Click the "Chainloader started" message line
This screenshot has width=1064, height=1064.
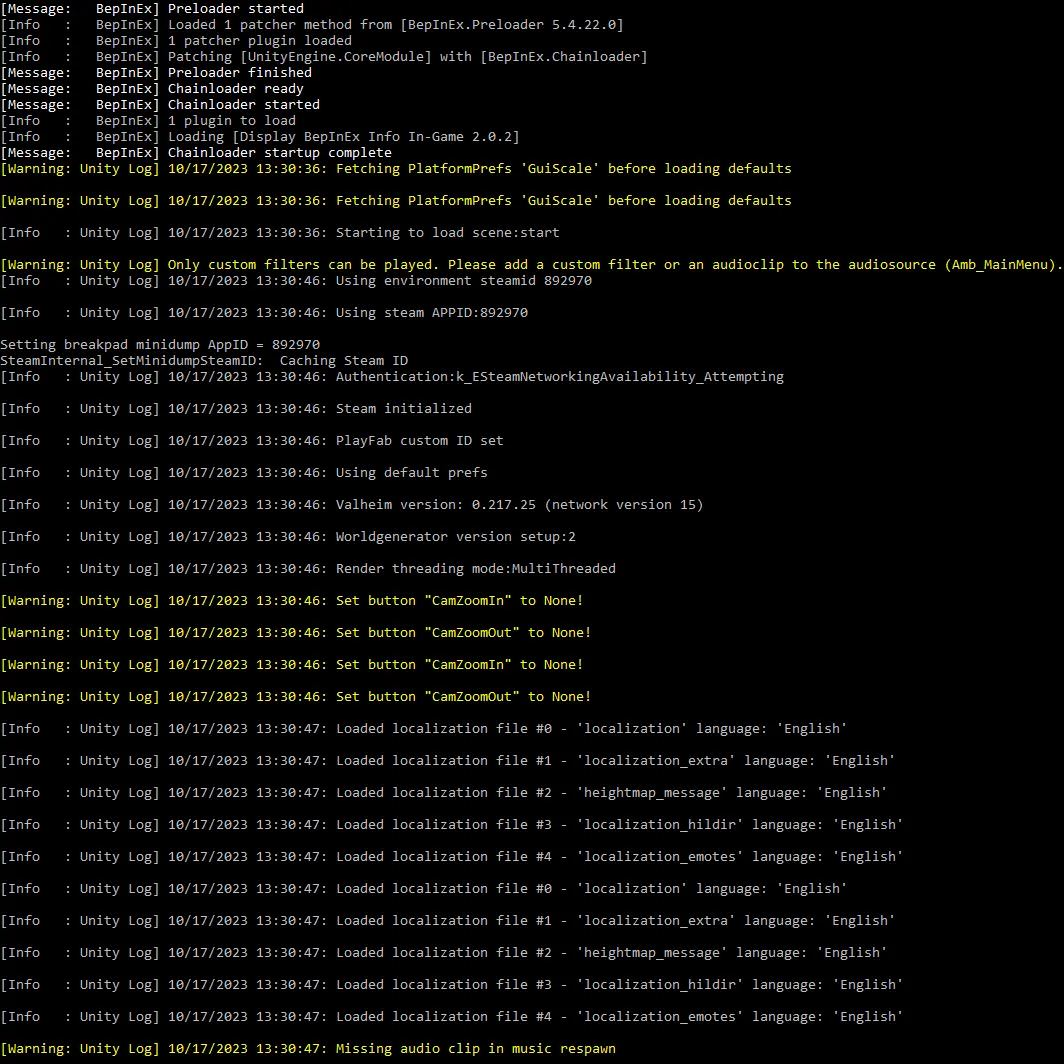[160, 104]
